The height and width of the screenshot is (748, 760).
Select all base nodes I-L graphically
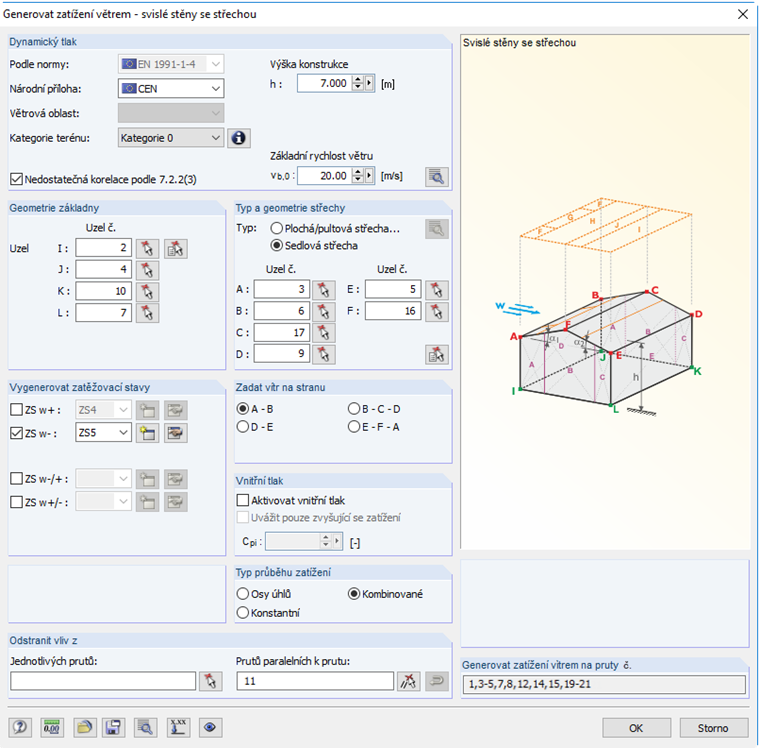pos(175,249)
